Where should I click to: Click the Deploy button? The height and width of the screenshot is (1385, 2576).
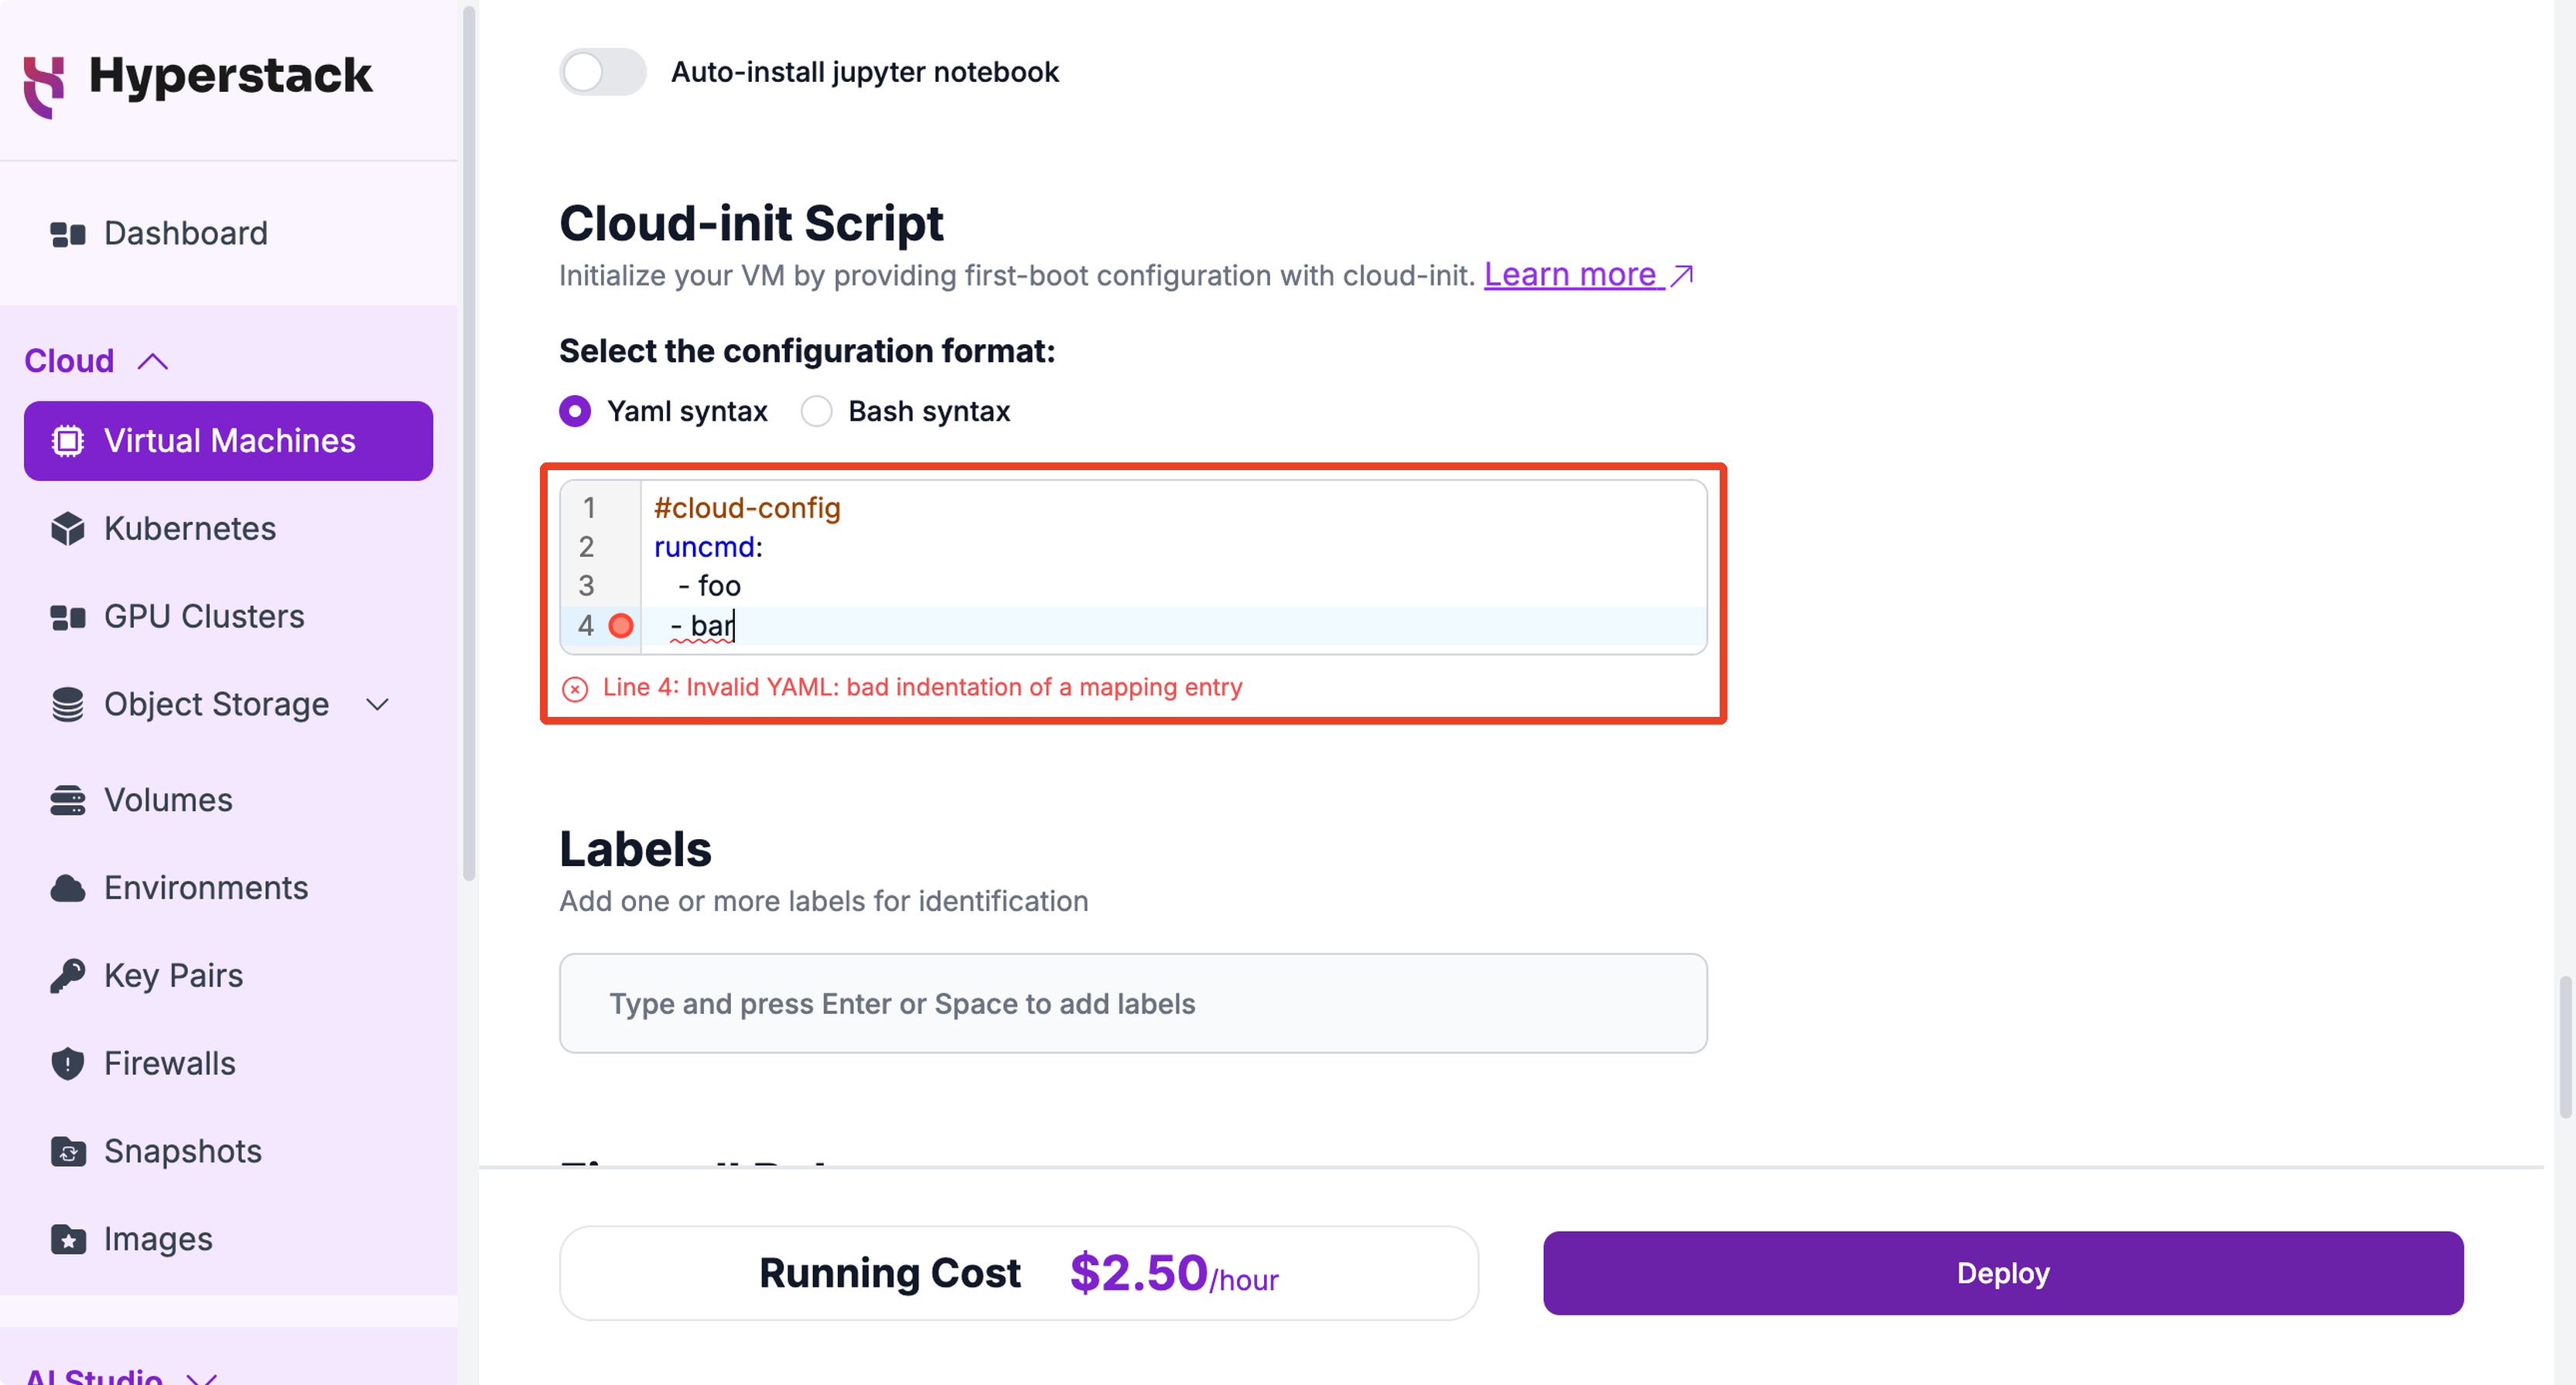(2002, 1273)
